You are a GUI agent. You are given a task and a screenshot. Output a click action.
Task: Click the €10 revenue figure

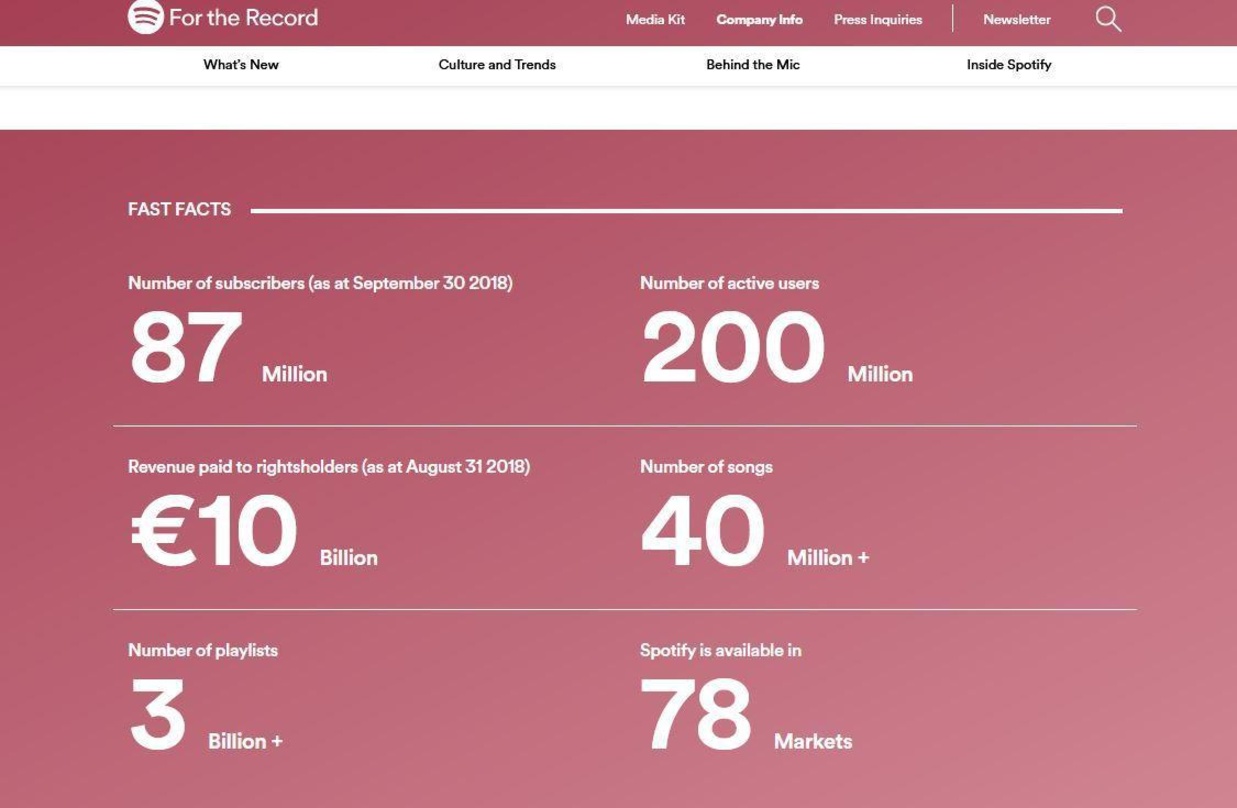pyautogui.click(x=214, y=531)
